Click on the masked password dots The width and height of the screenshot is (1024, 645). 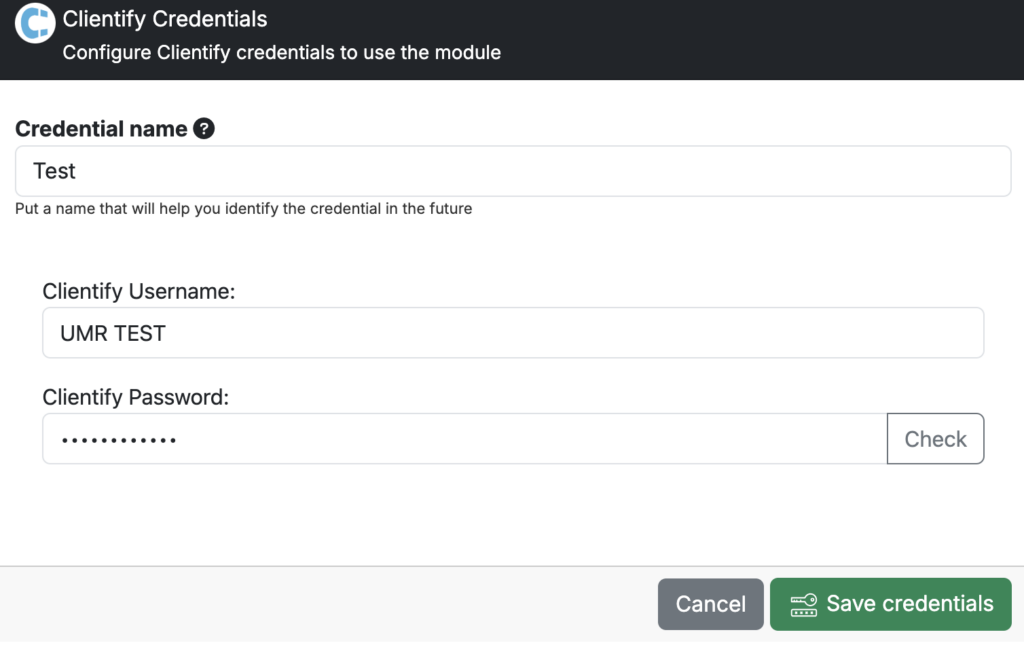click(118, 441)
